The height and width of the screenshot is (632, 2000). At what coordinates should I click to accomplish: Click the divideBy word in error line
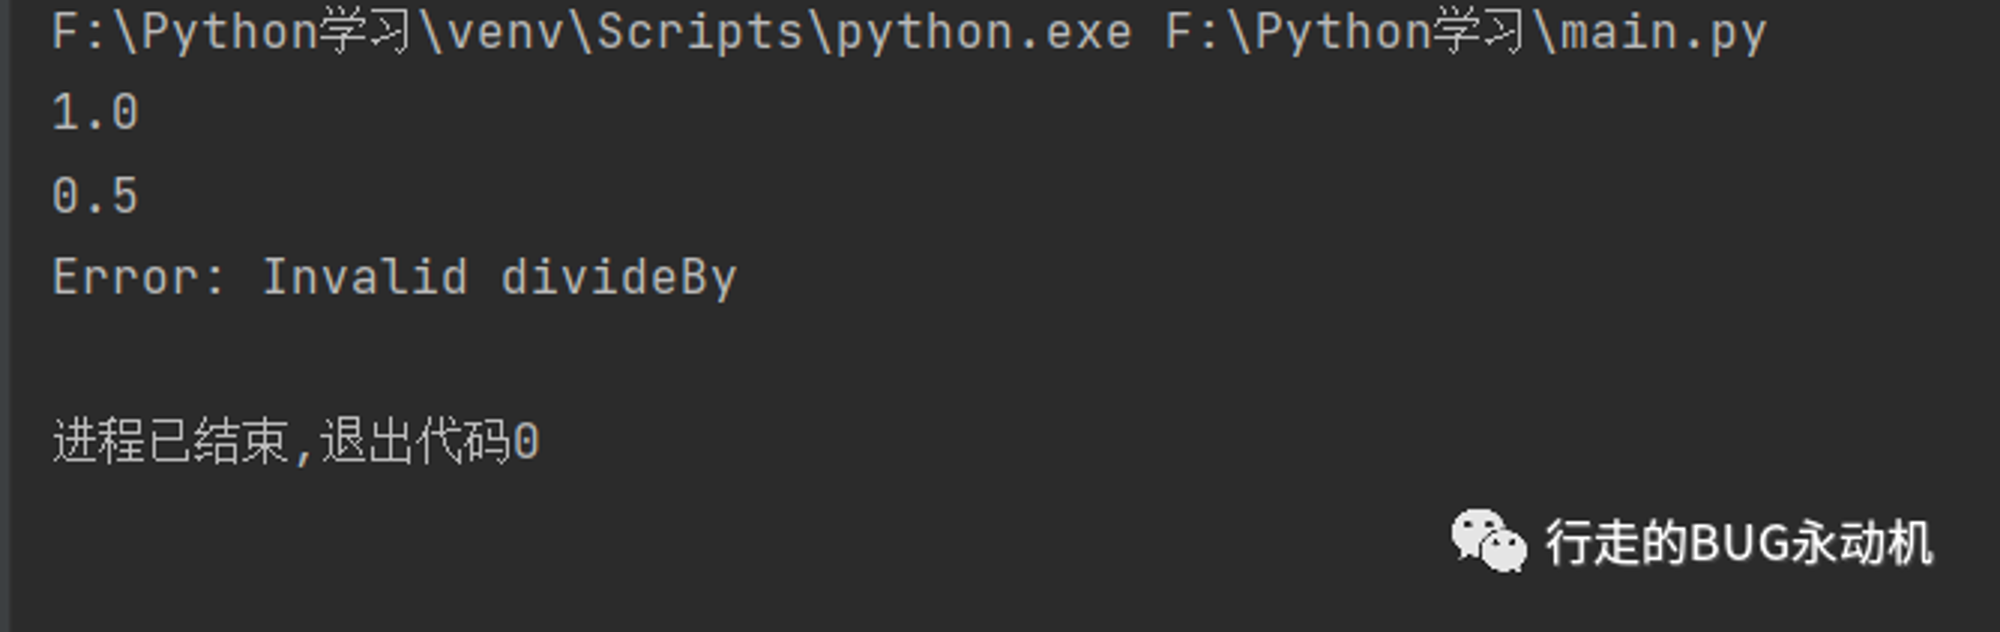(619, 277)
